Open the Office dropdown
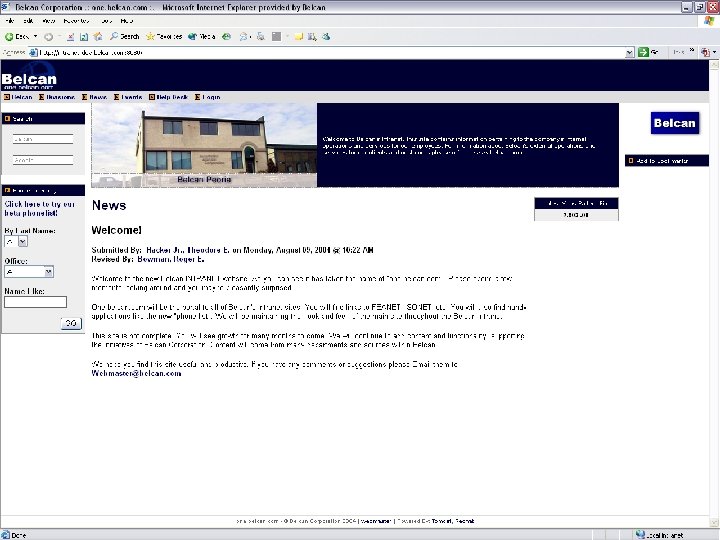This screenshot has width=720, height=540. coord(29,272)
